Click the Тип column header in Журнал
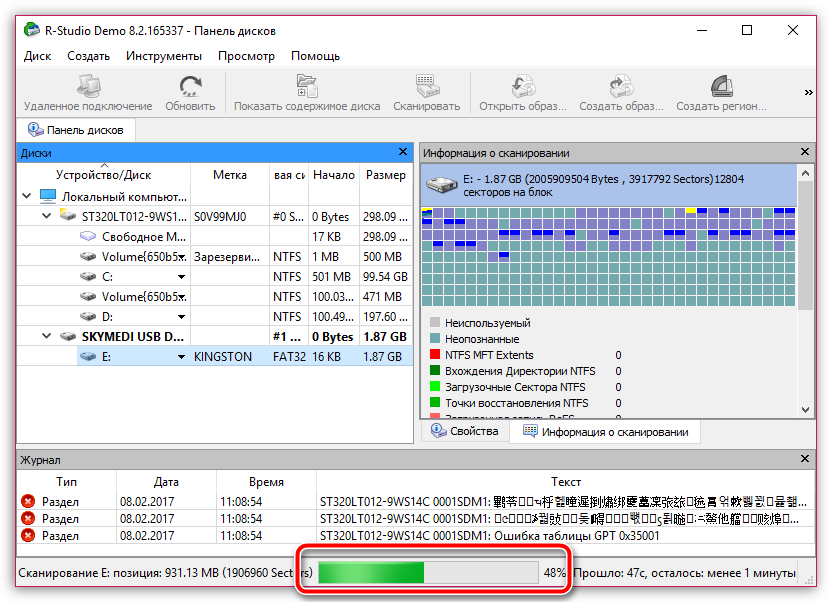Image resolution: width=832 pixels, height=602 pixels. [66, 482]
